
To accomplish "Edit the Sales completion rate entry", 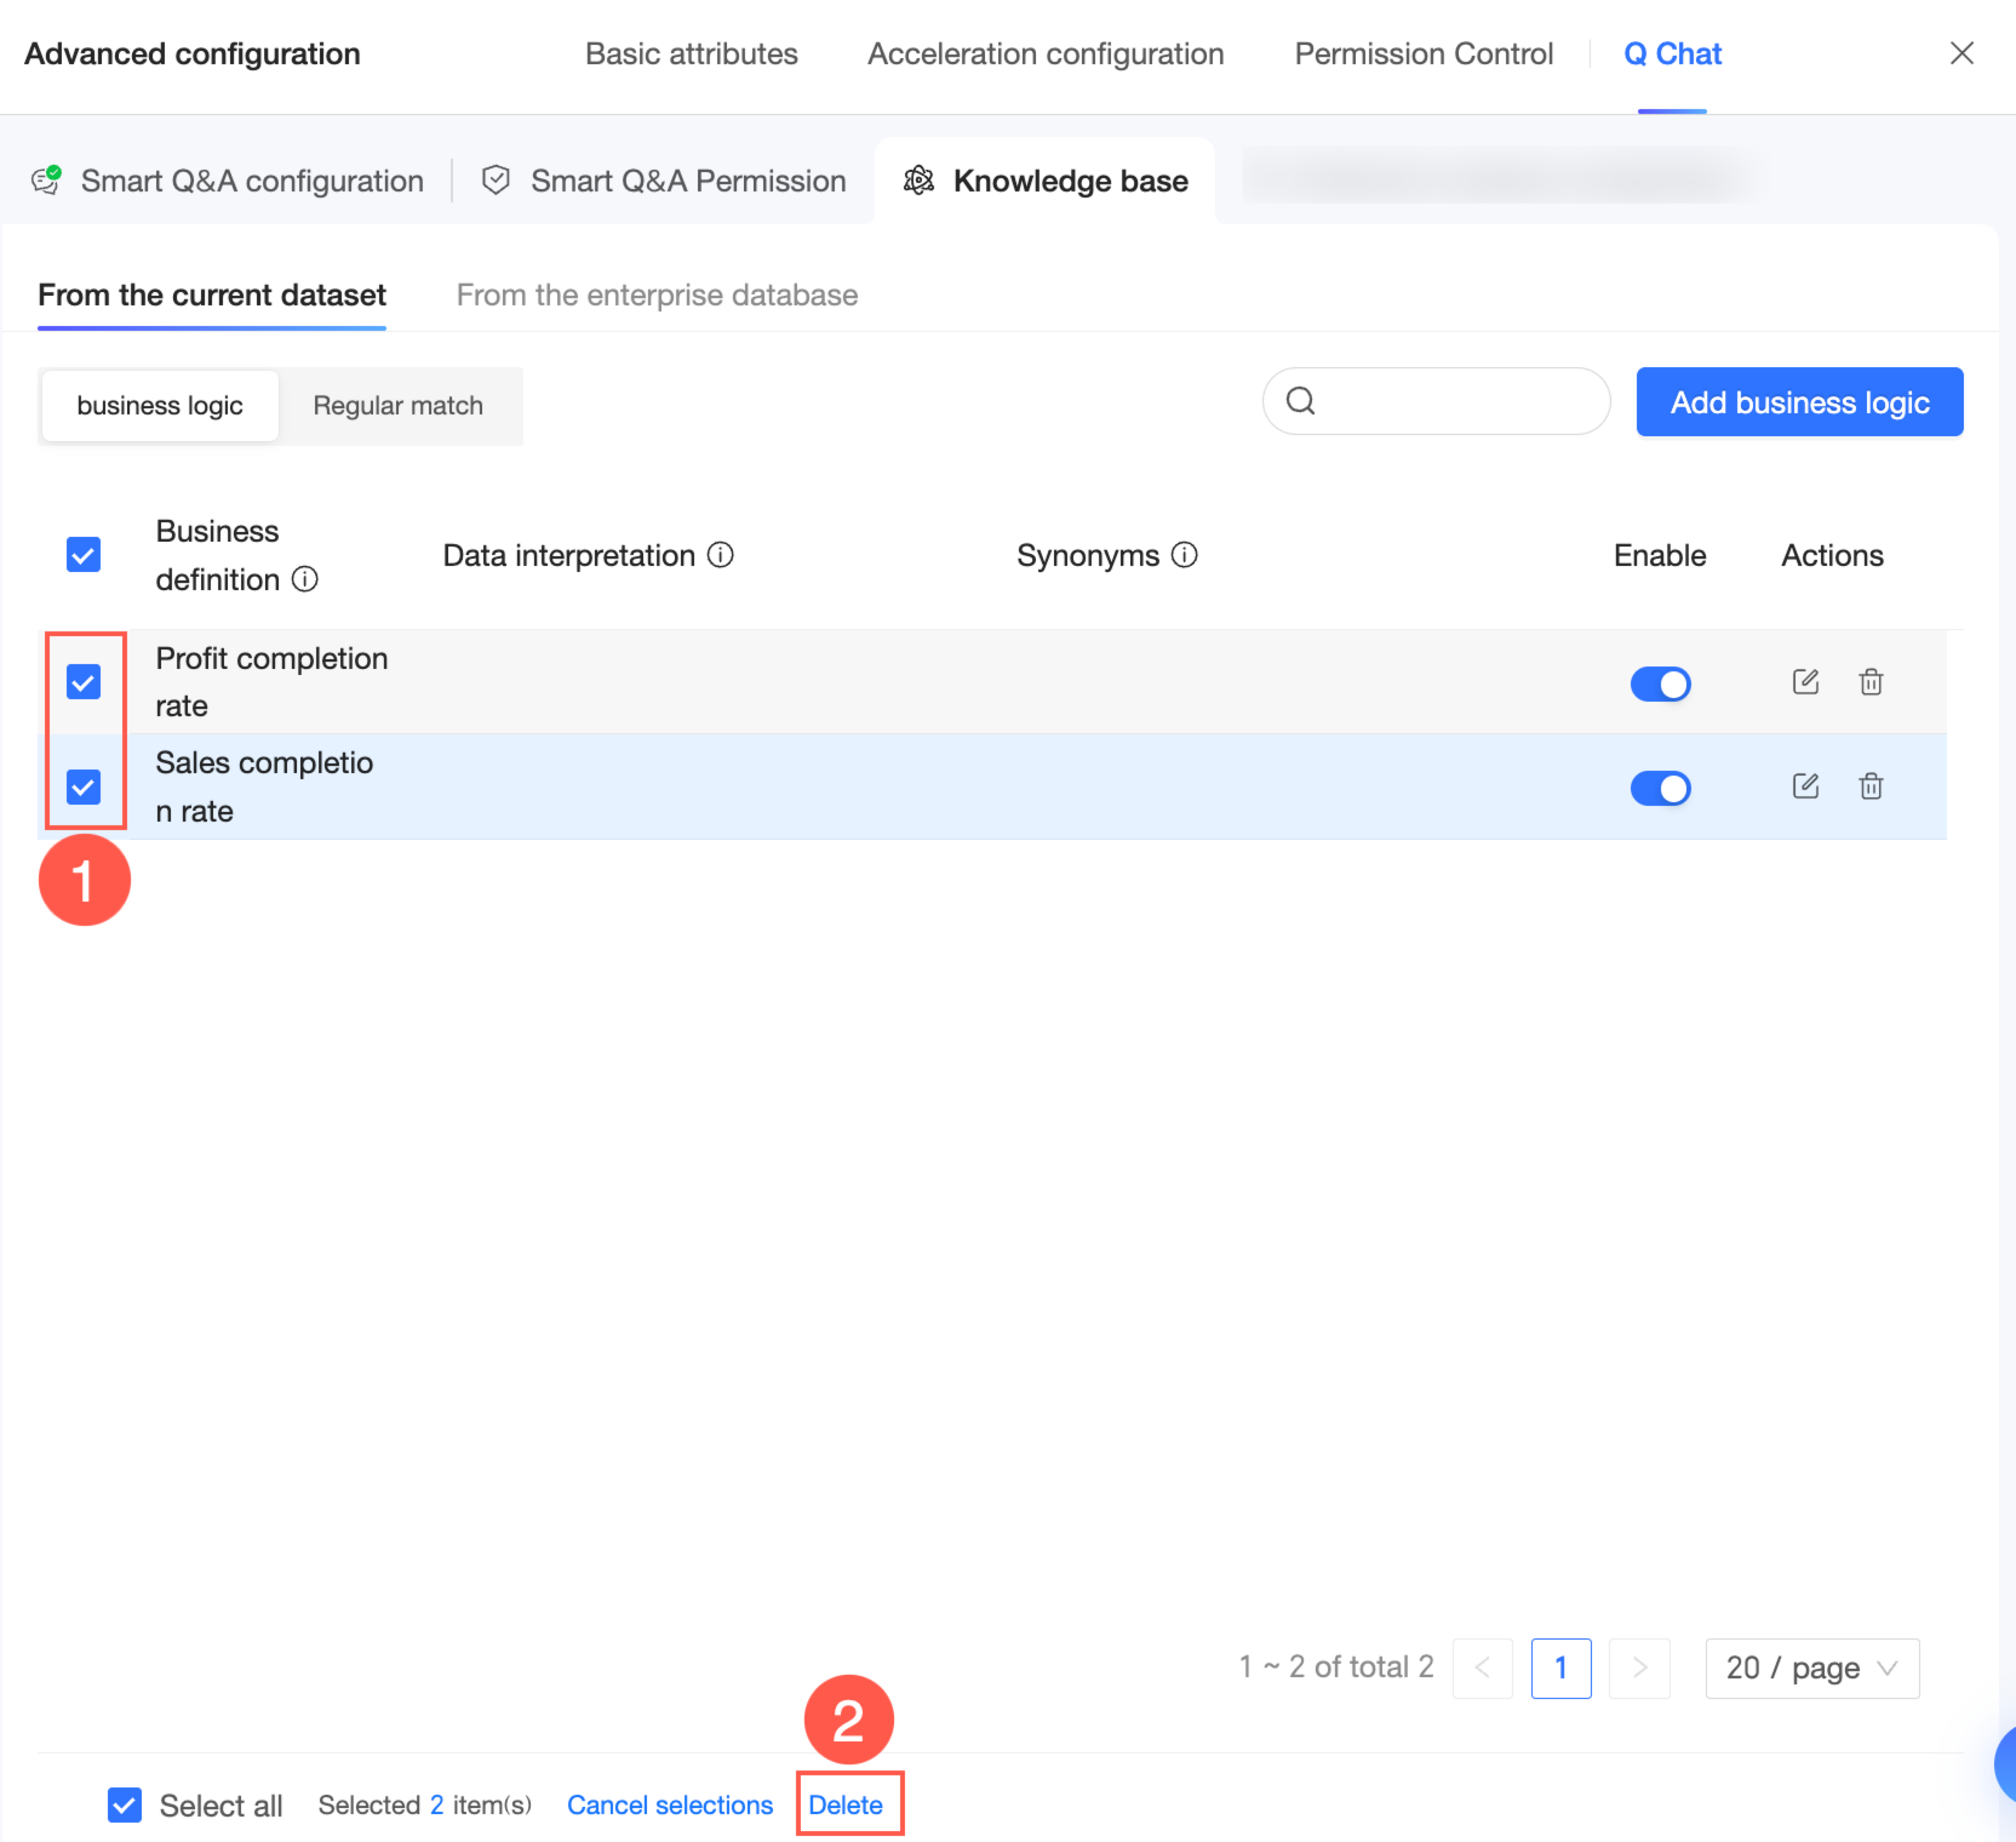I will (1805, 786).
